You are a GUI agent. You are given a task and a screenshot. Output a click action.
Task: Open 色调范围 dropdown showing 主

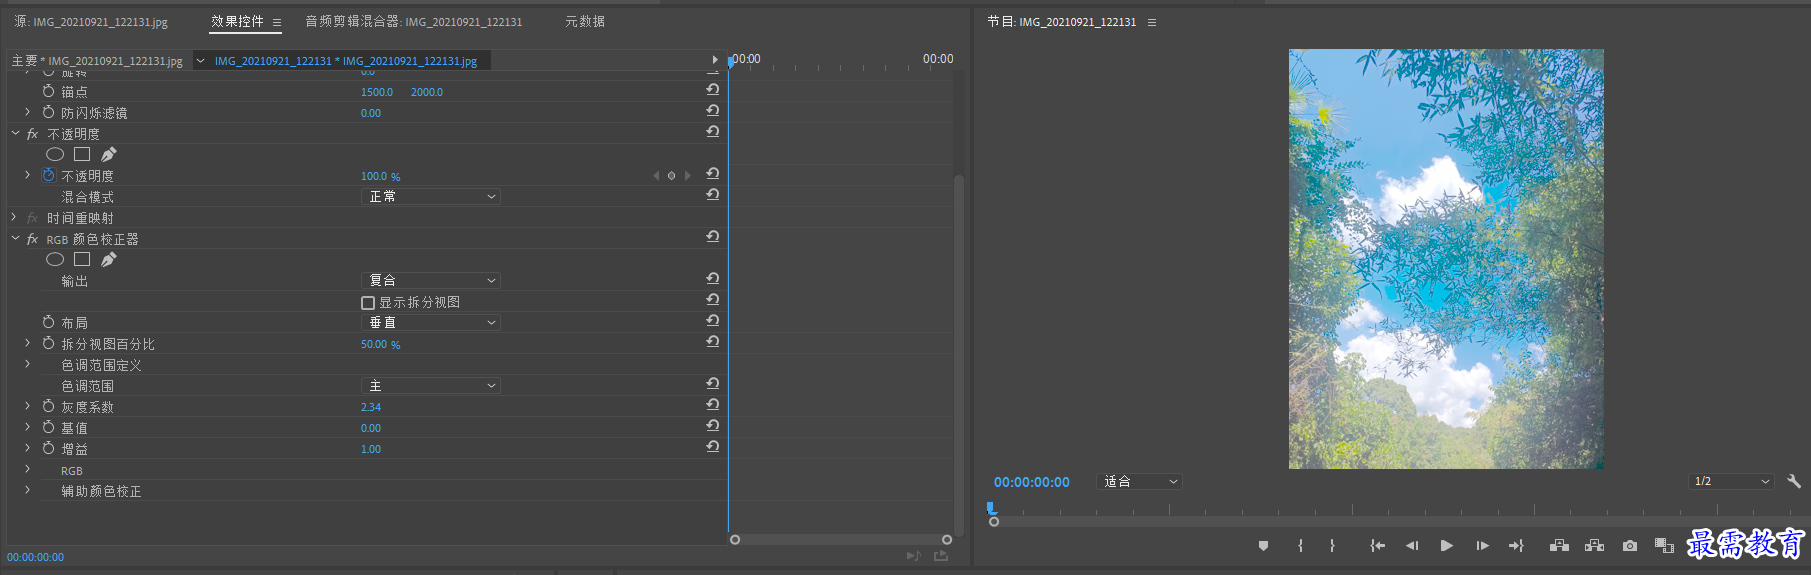pyautogui.click(x=431, y=386)
